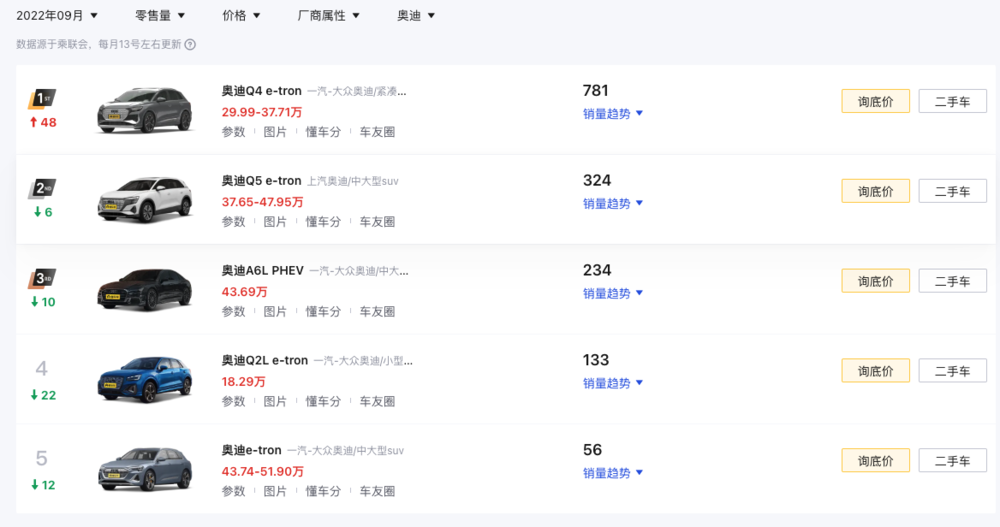Open 奥迪e-tron model title
This screenshot has width=1000, height=527.
[251, 451]
